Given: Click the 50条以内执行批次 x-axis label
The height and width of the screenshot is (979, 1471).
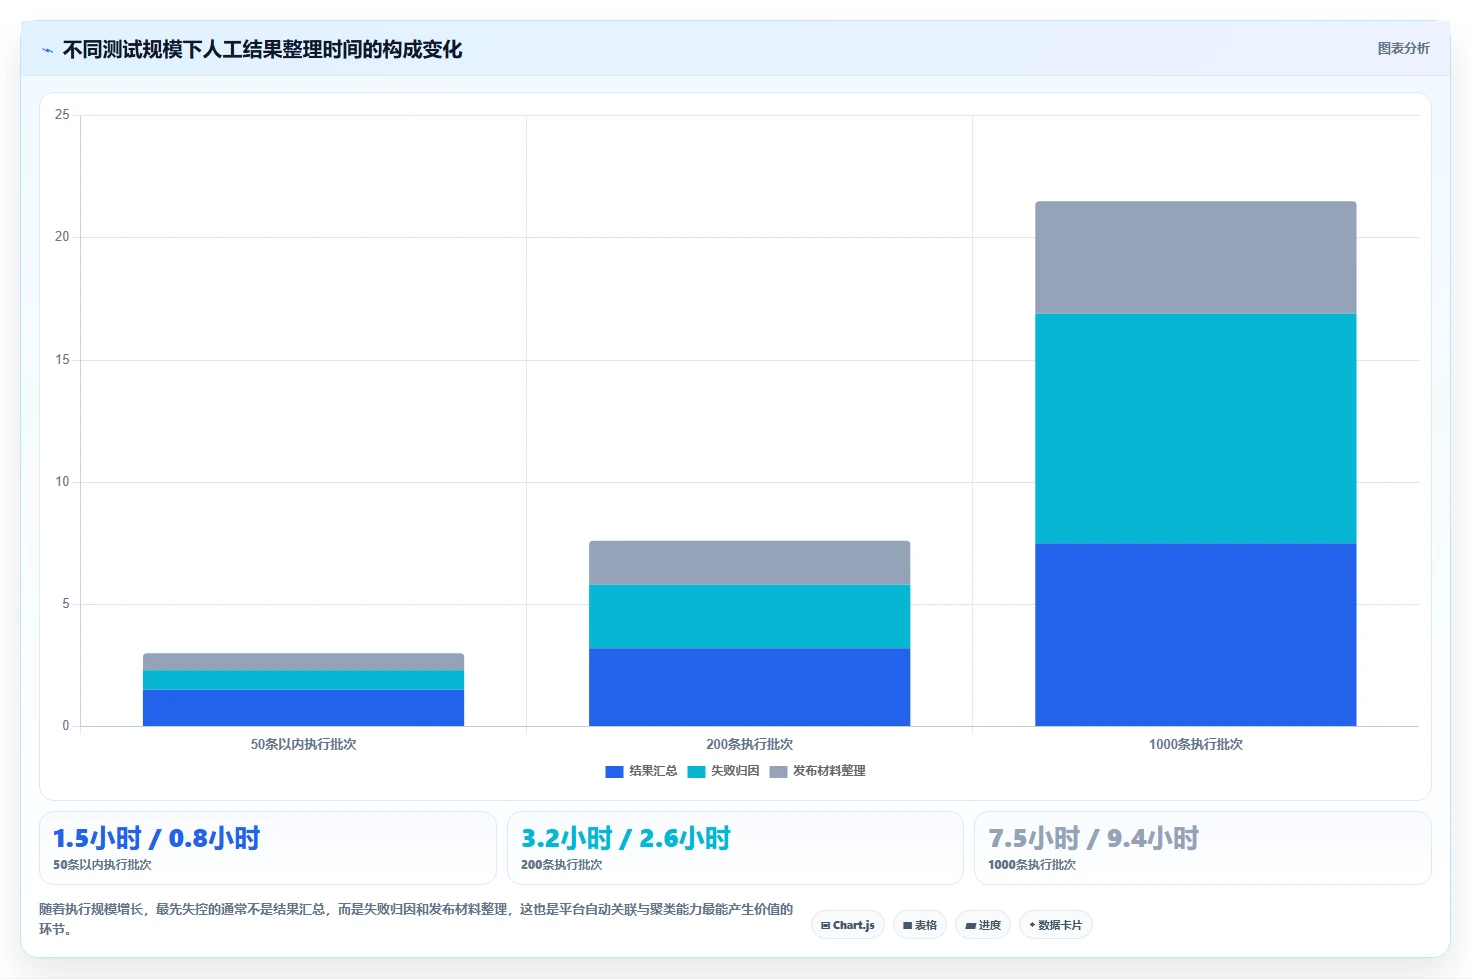Looking at the screenshot, I should click(x=303, y=744).
